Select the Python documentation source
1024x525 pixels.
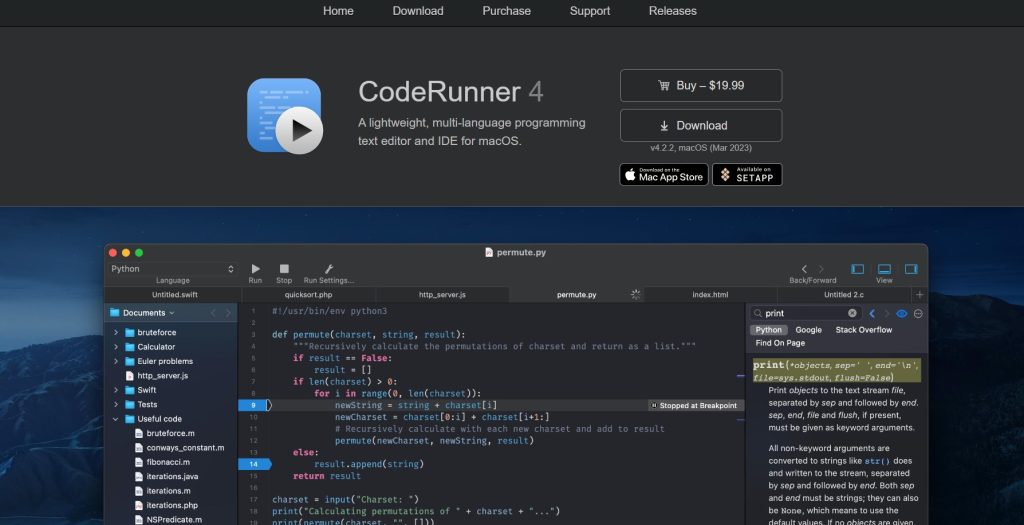pos(769,330)
